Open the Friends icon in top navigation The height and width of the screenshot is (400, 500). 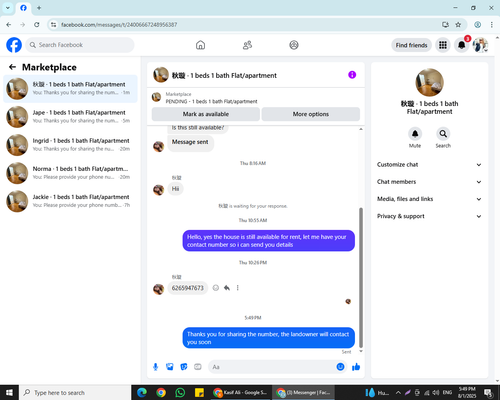point(247,45)
